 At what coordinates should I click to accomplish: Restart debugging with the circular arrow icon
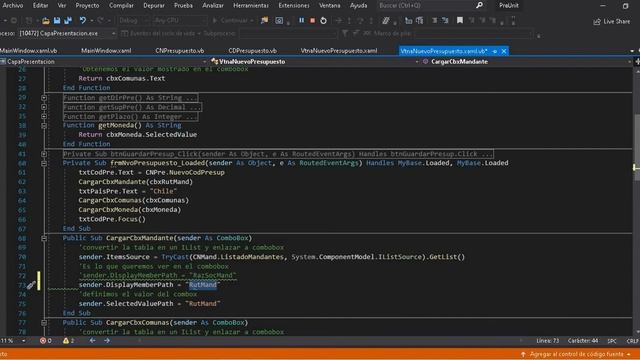pos(323,20)
